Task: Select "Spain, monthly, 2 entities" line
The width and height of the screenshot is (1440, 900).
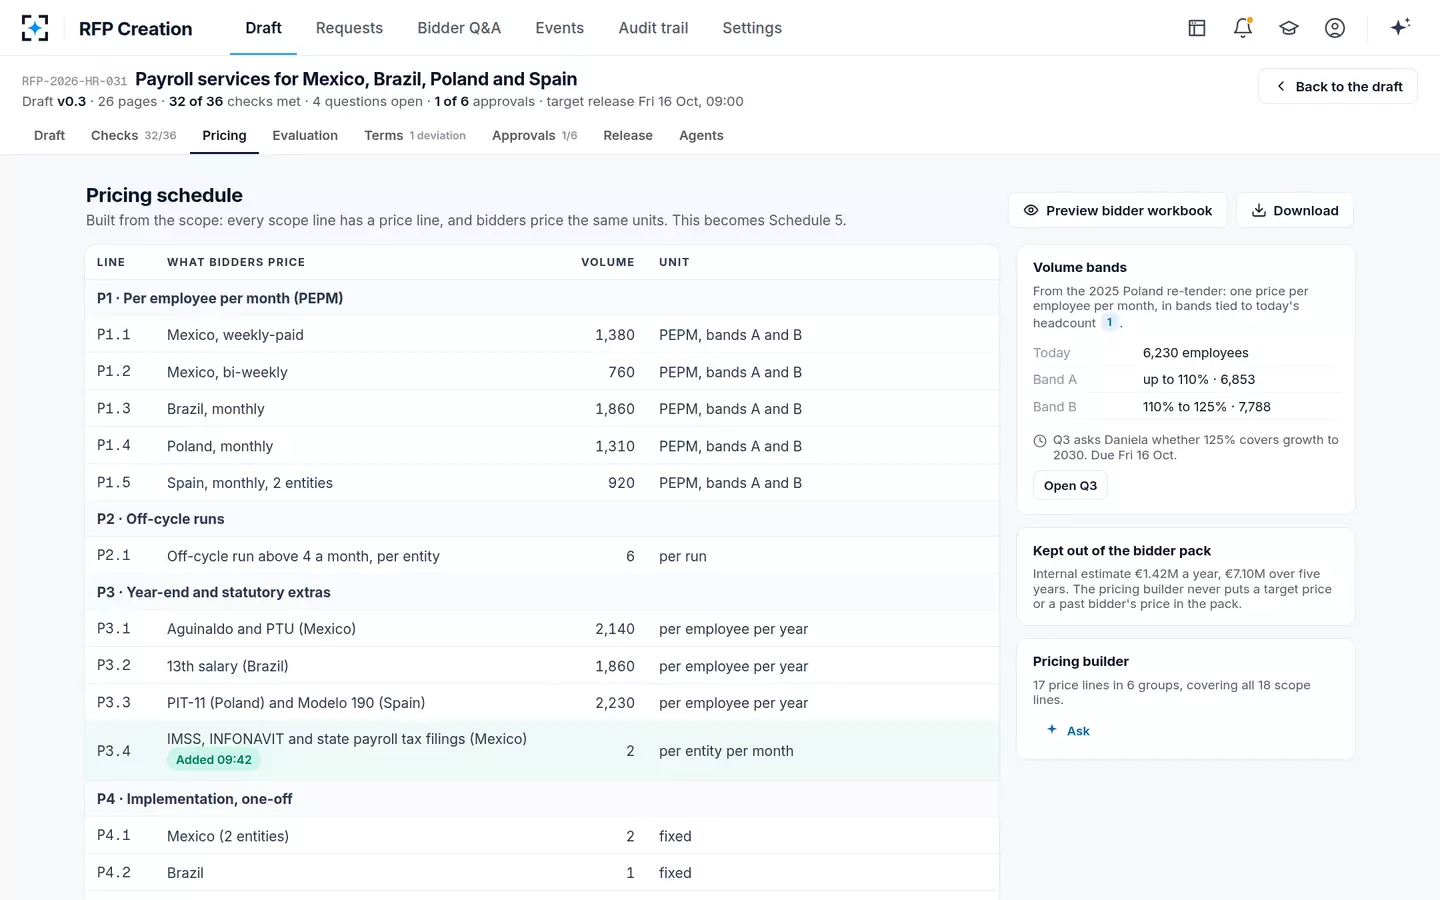Action: (x=542, y=483)
